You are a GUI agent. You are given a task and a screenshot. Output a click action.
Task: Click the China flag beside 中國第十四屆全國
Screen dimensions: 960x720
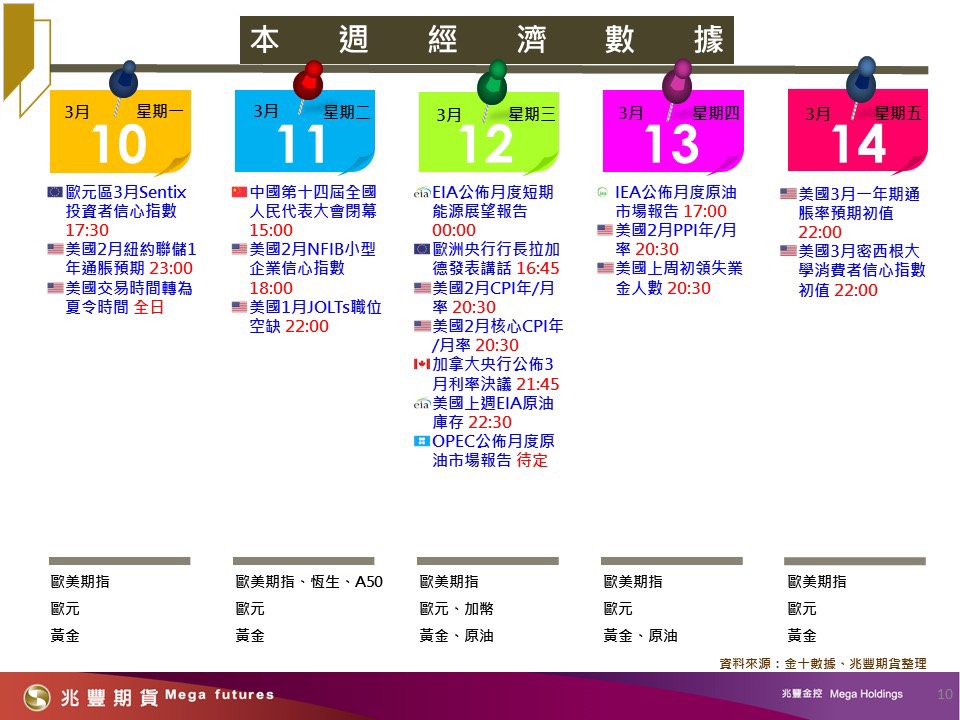tap(239, 191)
